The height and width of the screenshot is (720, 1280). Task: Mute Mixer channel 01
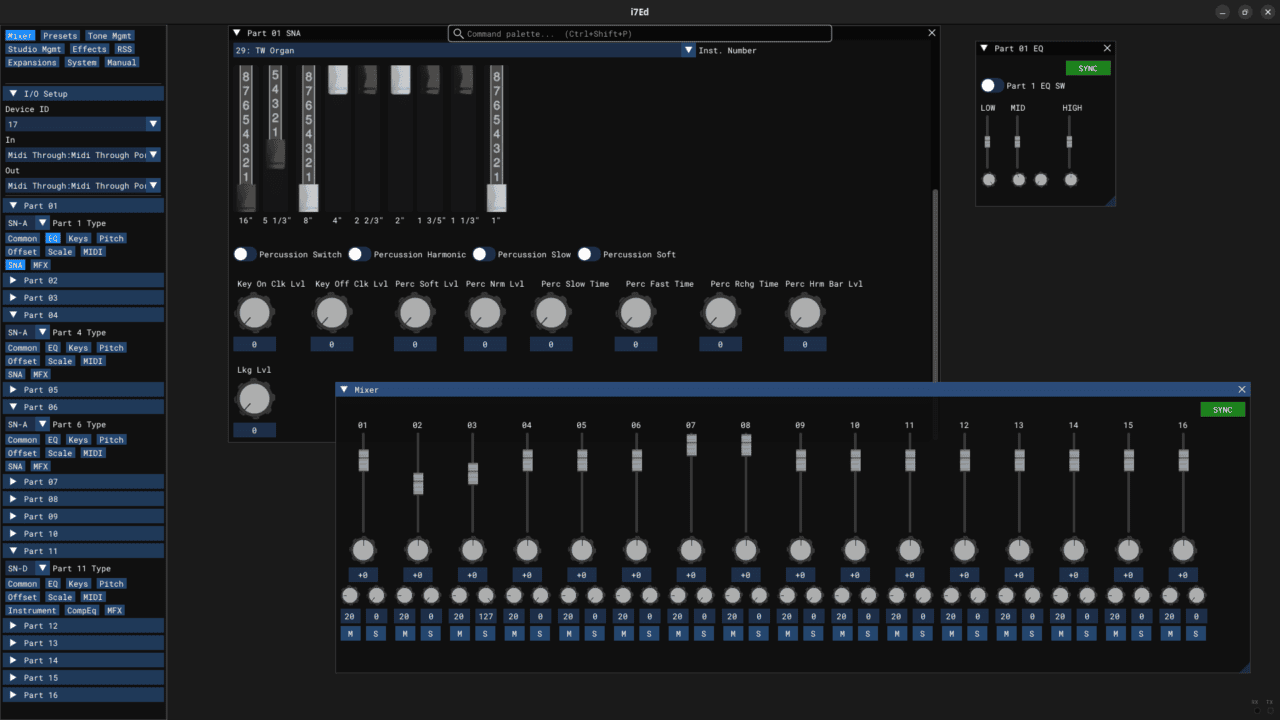[x=351, y=633]
